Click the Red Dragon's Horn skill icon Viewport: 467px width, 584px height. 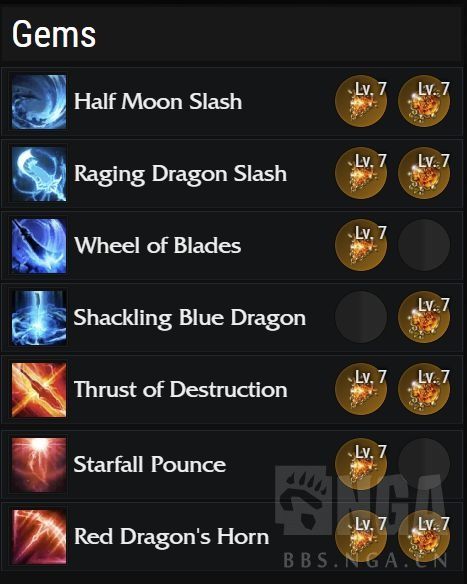tap(39, 537)
